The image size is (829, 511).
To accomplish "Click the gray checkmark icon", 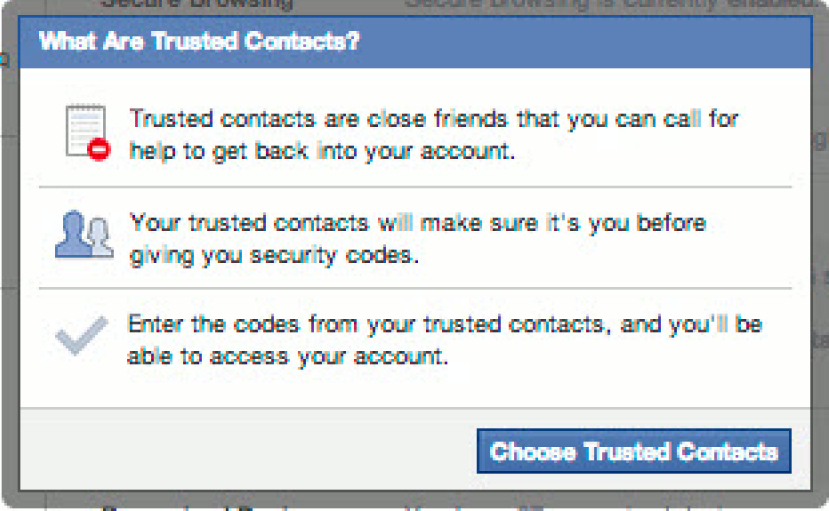I will click(x=81, y=335).
